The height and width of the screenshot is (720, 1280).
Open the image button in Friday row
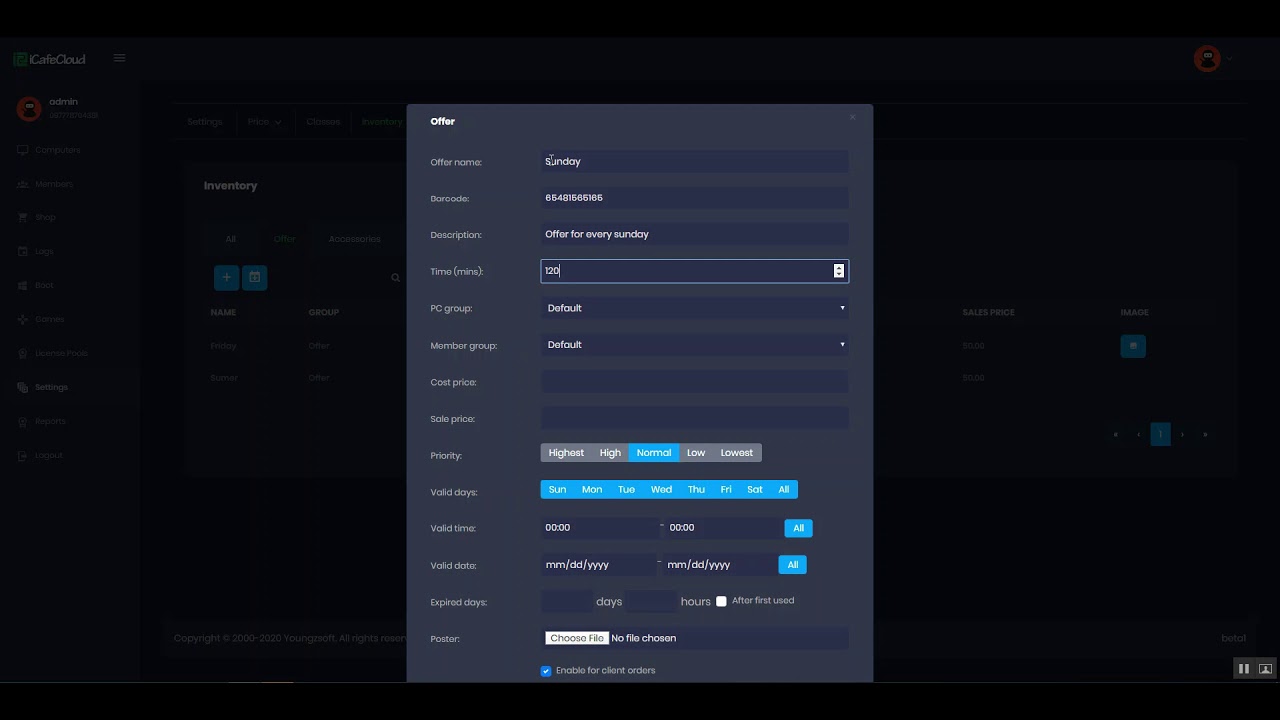(x=1133, y=346)
